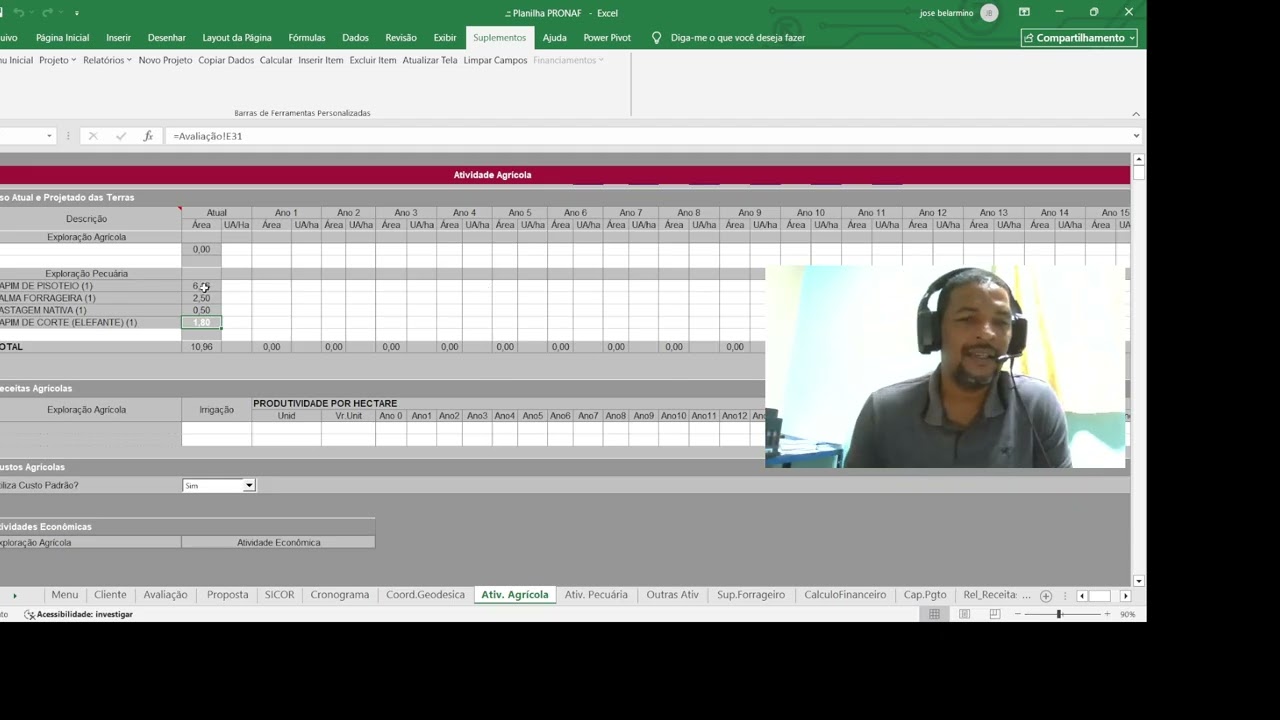This screenshot has width=1280, height=720.
Task: Open the Compartilhamento share button
Action: click(1079, 38)
